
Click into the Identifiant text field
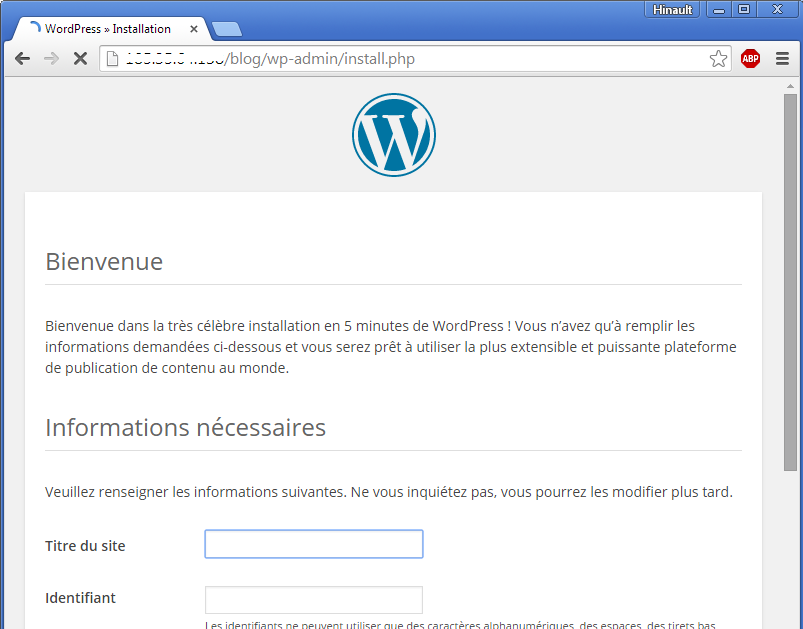pyautogui.click(x=313, y=600)
